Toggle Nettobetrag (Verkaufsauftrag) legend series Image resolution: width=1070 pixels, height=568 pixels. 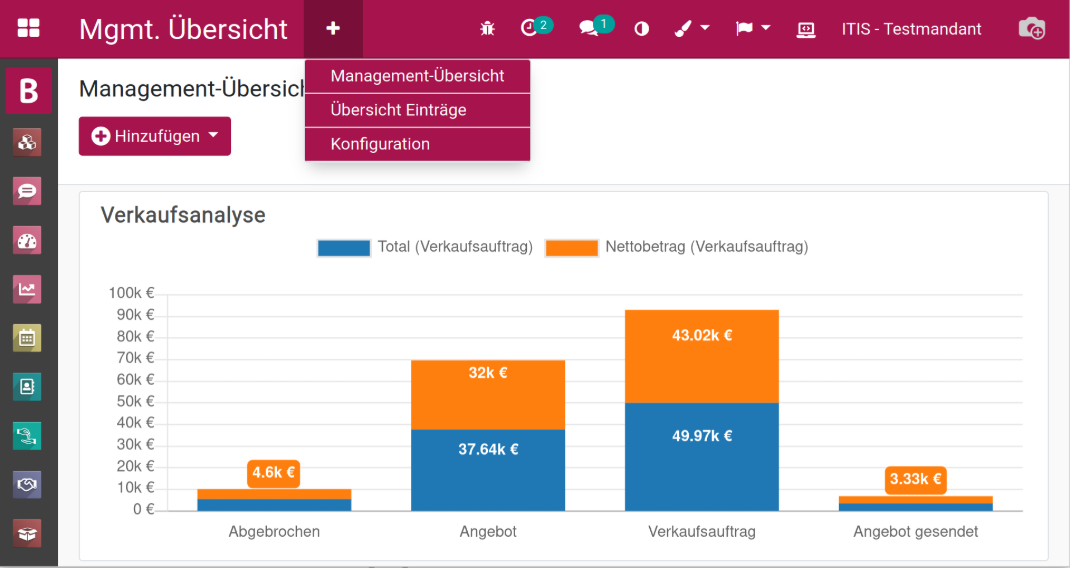(677, 247)
